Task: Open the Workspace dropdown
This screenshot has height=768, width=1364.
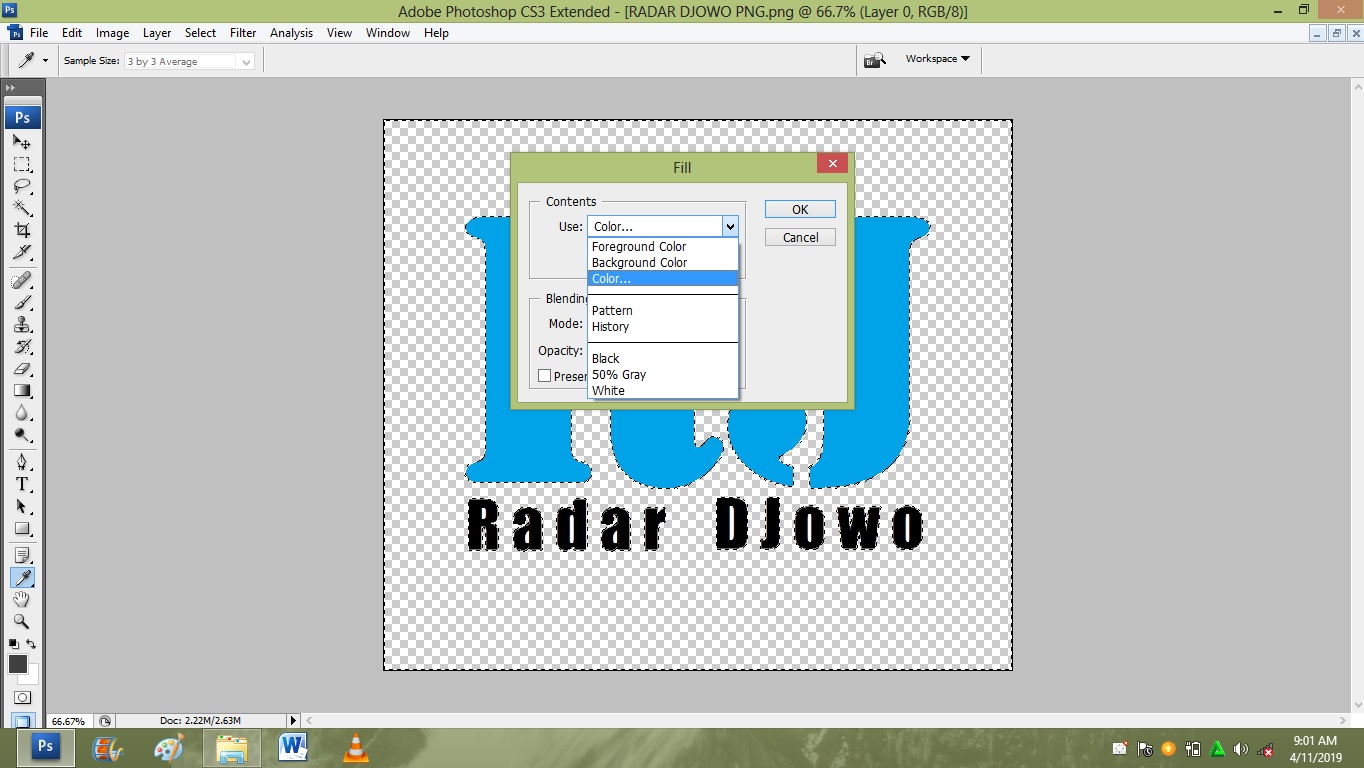Action: [937, 59]
